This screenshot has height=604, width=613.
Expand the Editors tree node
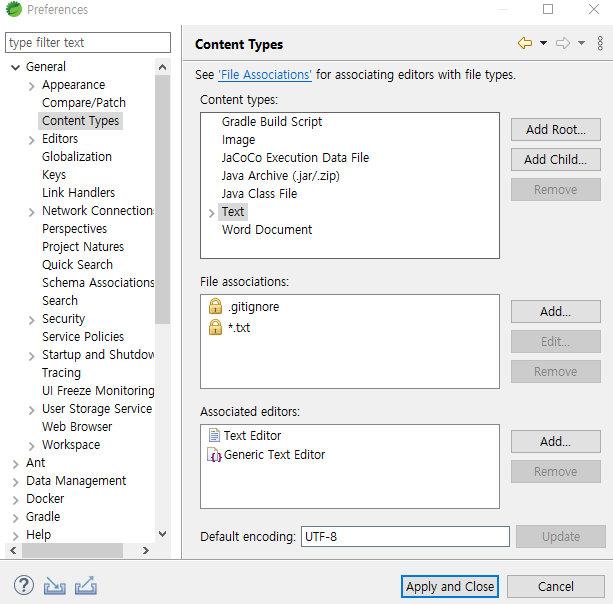32,140
